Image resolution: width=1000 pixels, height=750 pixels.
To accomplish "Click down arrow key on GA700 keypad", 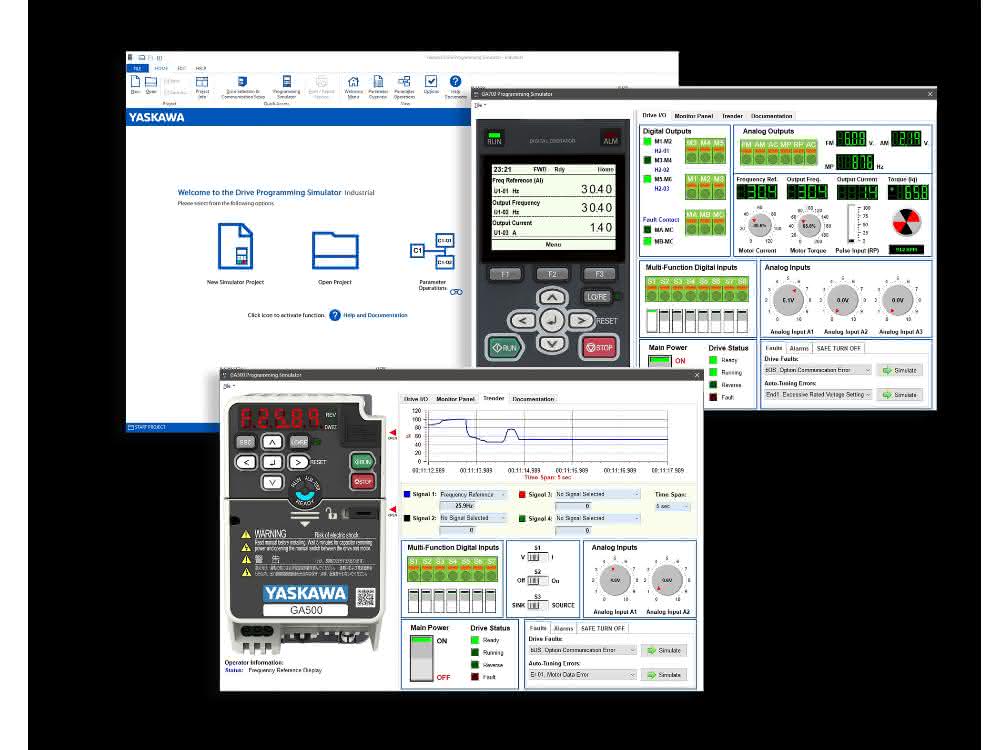I will (x=552, y=344).
